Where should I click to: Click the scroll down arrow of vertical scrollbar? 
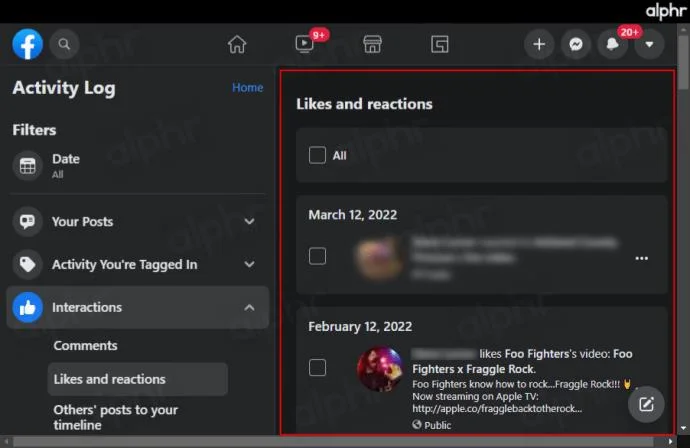pos(683,428)
